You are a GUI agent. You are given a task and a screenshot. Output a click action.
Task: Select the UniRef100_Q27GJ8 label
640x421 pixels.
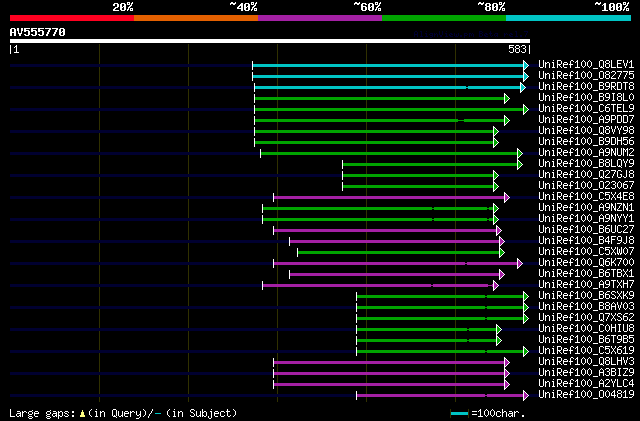click(586, 174)
